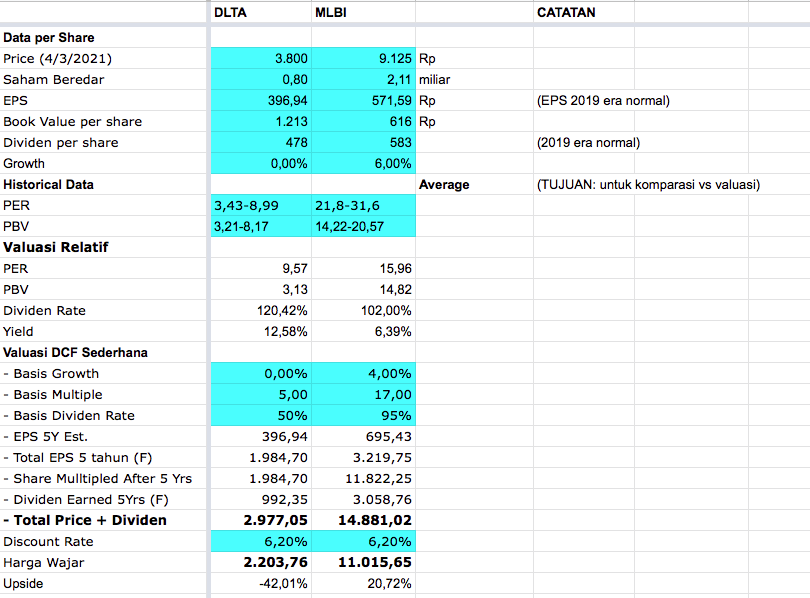Click the Saham Beredar row label
Viewport: 810px width, 598px height.
(x=54, y=80)
